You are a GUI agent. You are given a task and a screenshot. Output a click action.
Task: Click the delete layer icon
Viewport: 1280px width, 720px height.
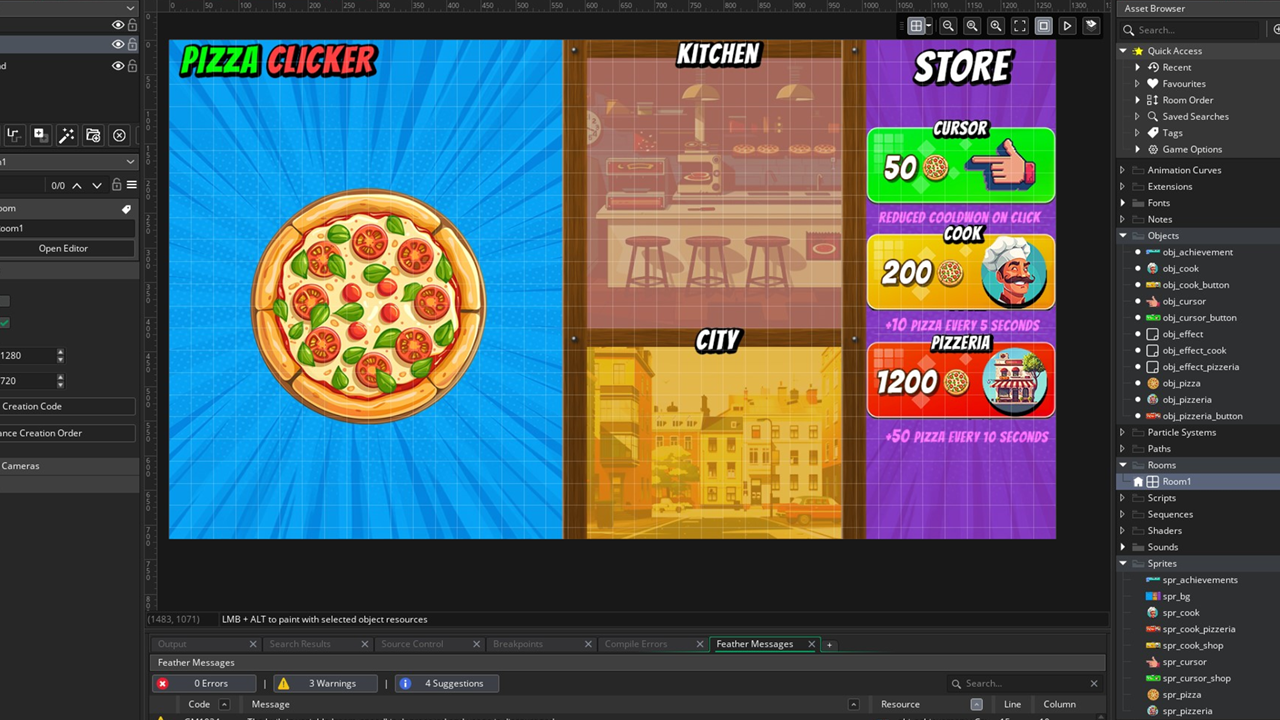pyautogui.click(x=120, y=135)
